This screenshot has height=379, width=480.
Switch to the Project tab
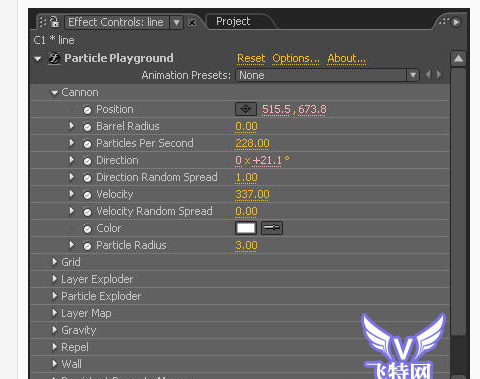point(233,21)
